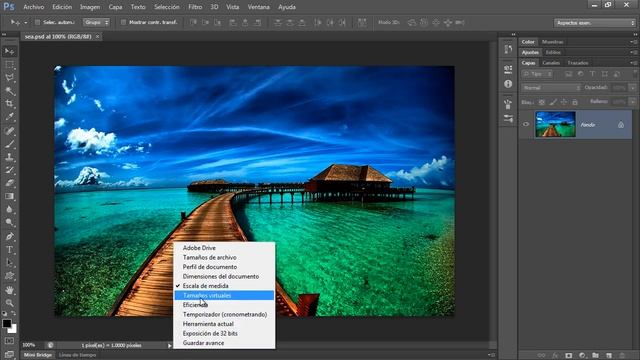Click the foreground color swatch
Image resolution: width=640 pixels, height=360 pixels.
[7, 324]
